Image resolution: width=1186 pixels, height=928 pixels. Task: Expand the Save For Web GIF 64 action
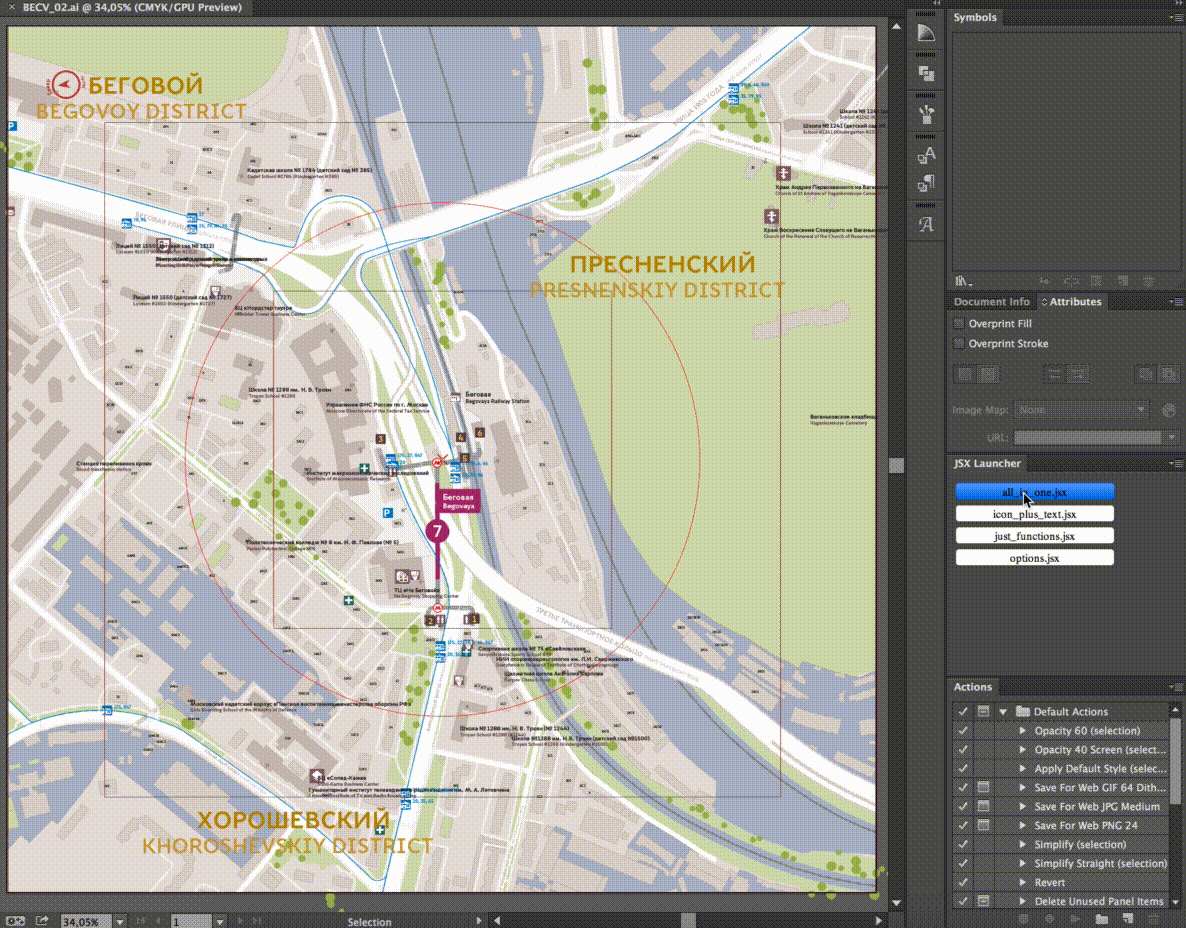tap(1023, 787)
